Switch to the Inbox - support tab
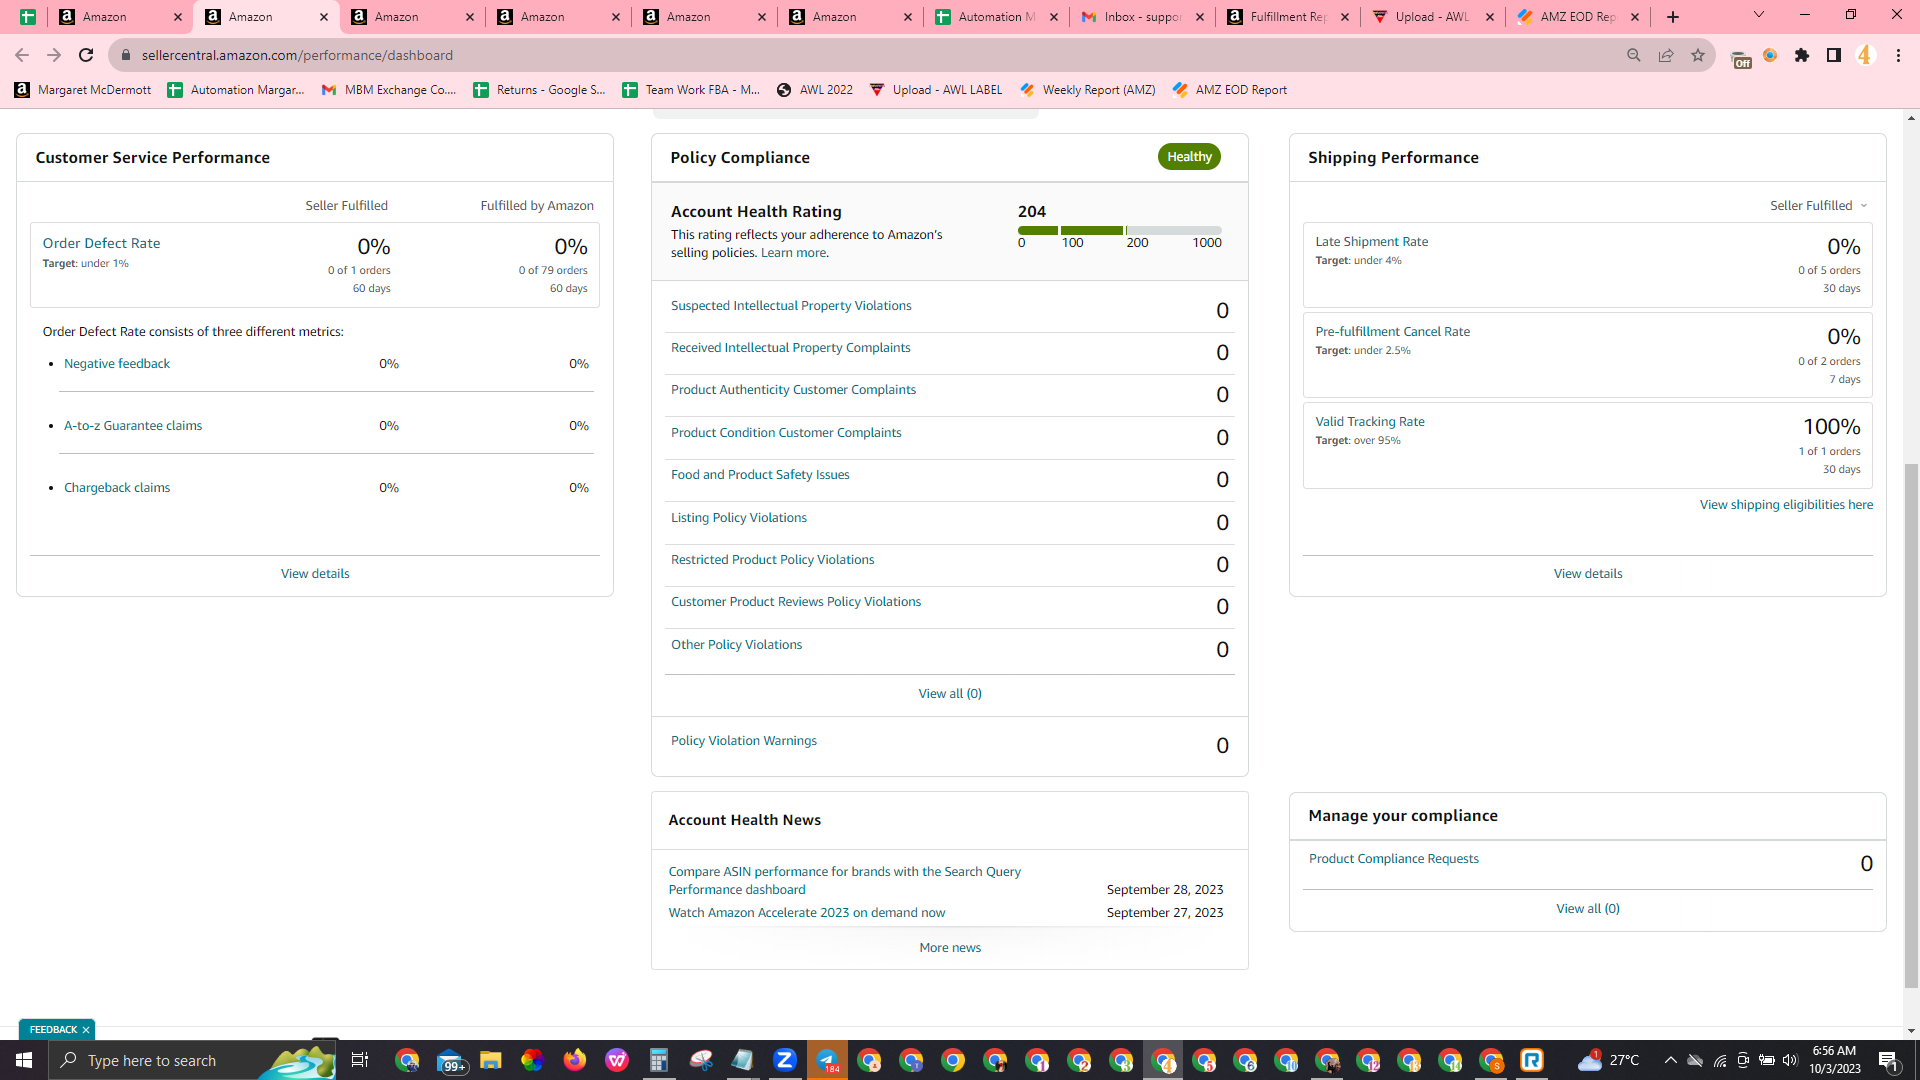 pyautogui.click(x=1142, y=17)
